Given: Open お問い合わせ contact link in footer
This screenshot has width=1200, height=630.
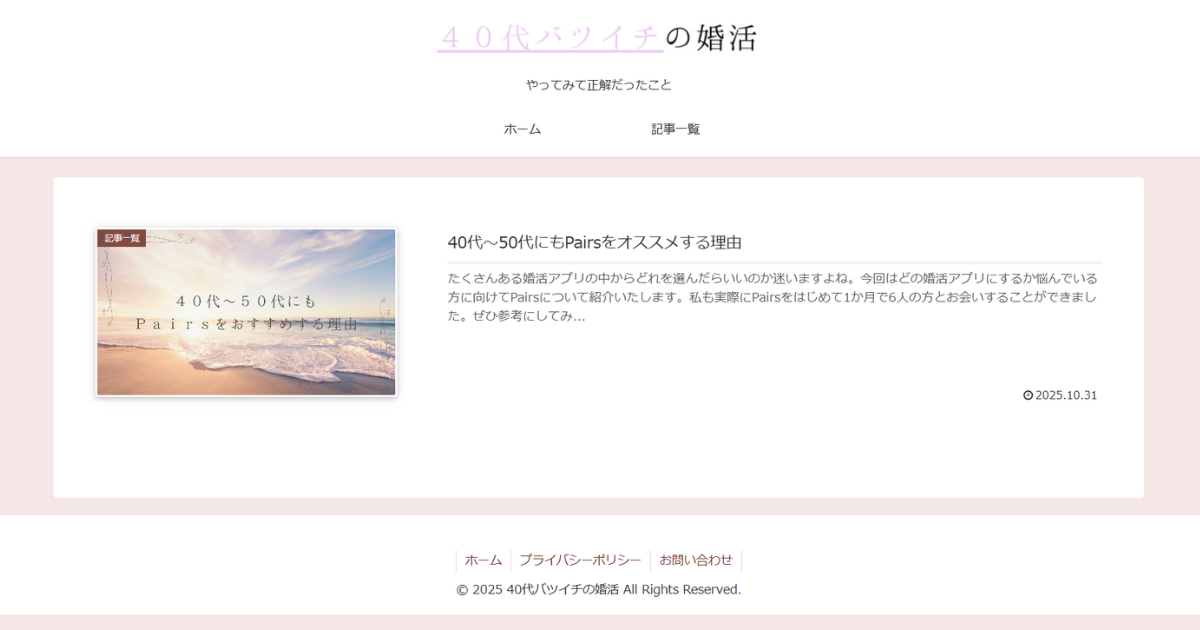Looking at the screenshot, I should 695,560.
